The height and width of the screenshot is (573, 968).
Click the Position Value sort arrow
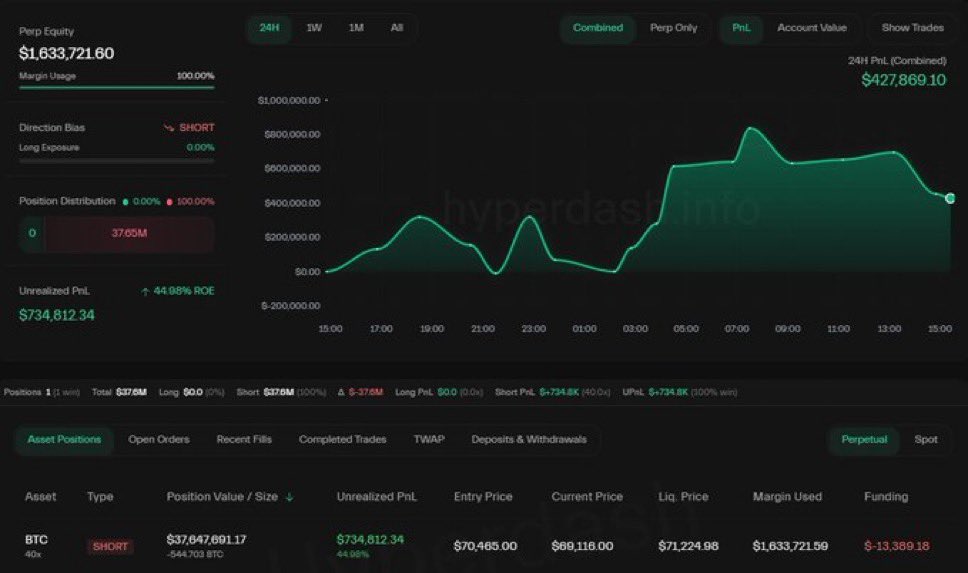coord(289,497)
